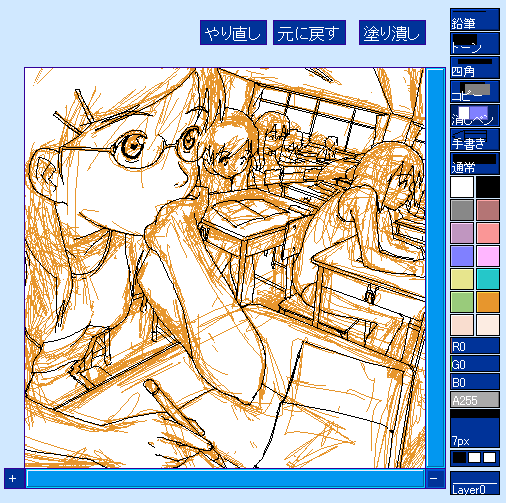Open the Layer0 layer selector

pos(475,483)
